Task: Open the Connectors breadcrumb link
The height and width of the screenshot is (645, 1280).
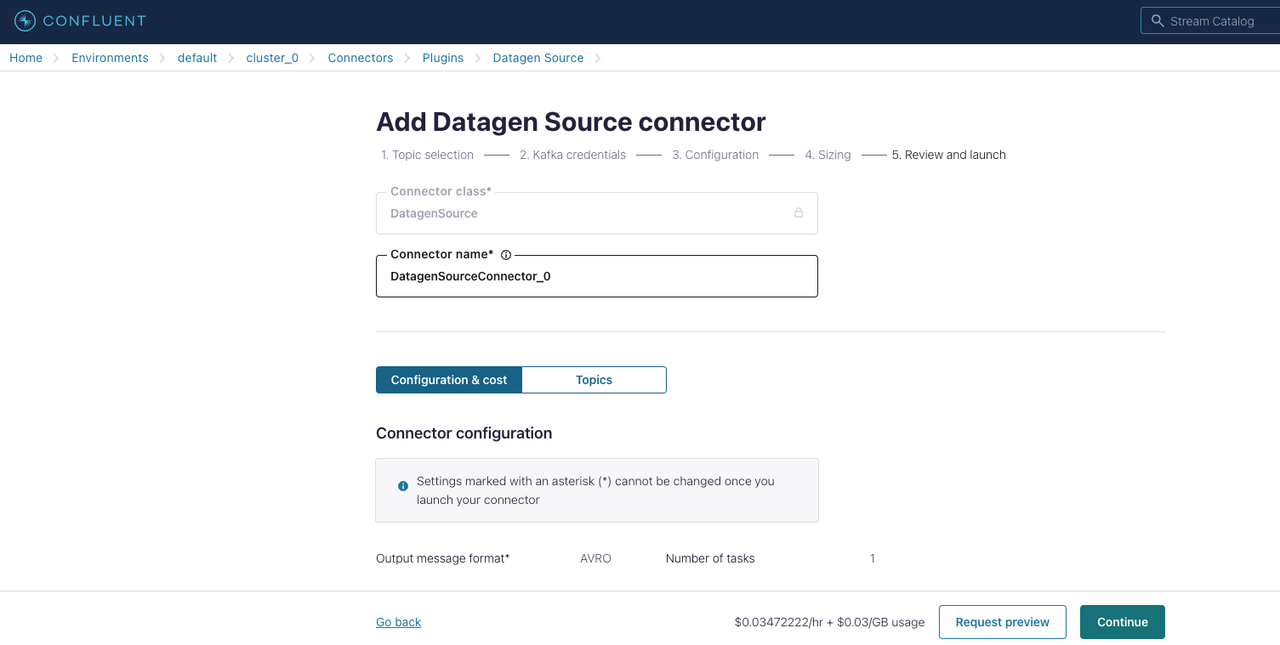Action: pos(360,58)
